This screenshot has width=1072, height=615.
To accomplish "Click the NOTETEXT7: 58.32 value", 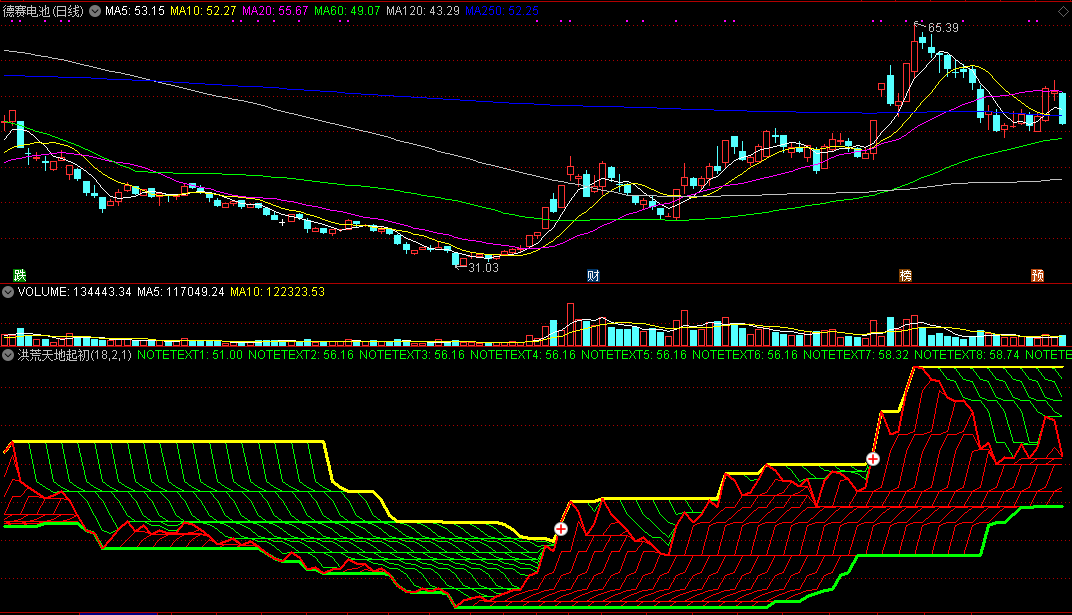I will [856, 355].
